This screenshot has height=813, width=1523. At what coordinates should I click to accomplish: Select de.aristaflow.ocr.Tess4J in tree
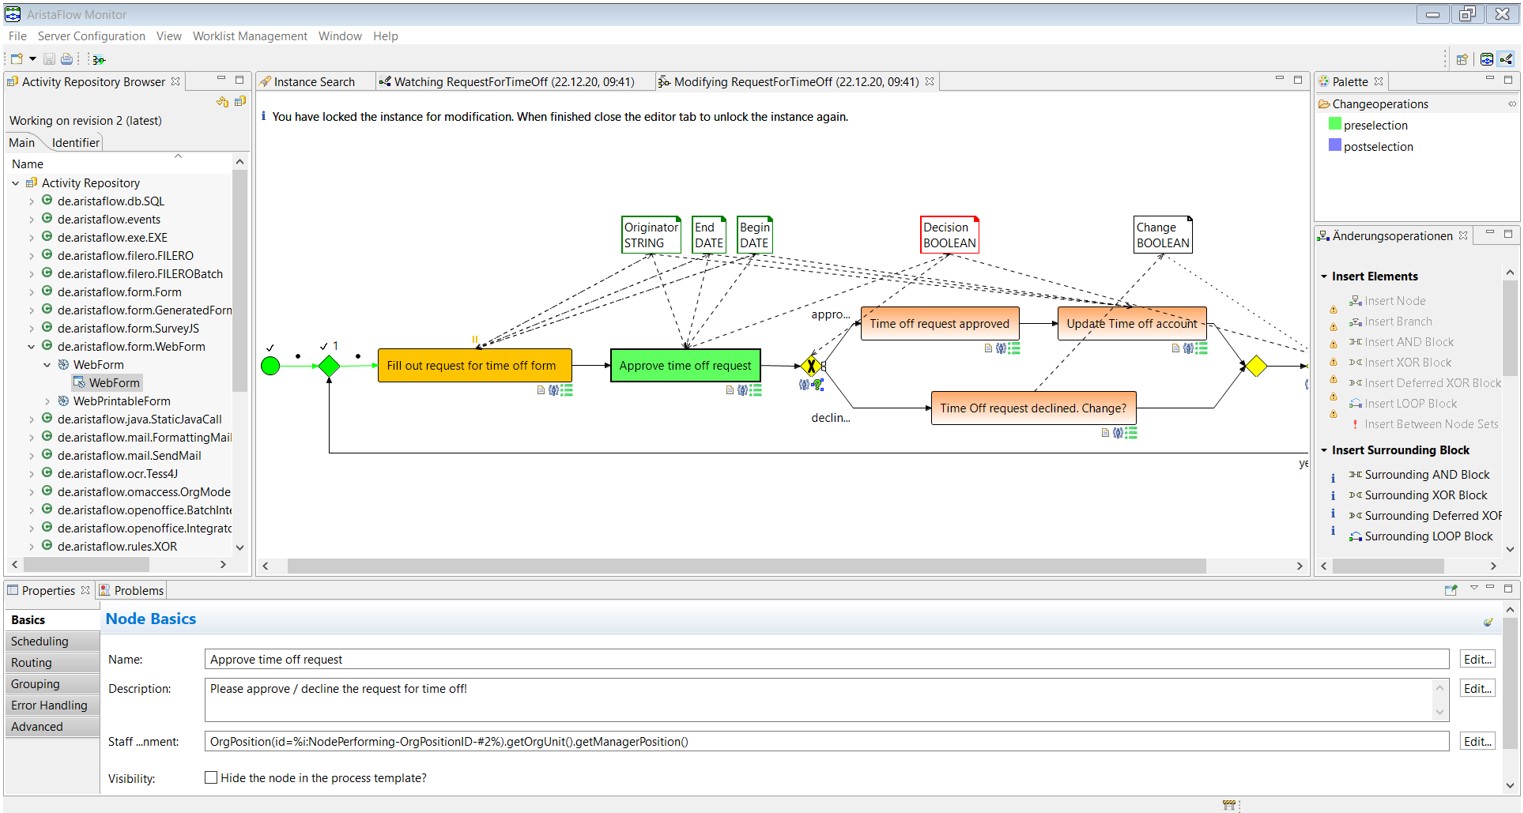tap(117, 474)
